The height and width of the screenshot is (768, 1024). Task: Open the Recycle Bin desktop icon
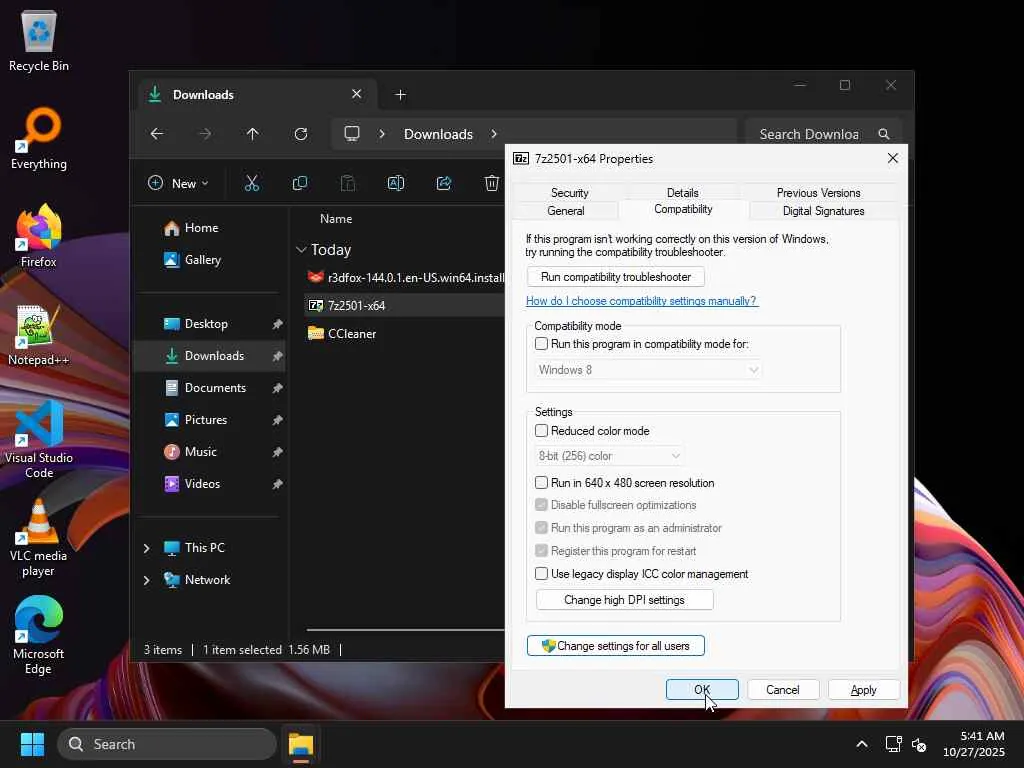(39, 40)
